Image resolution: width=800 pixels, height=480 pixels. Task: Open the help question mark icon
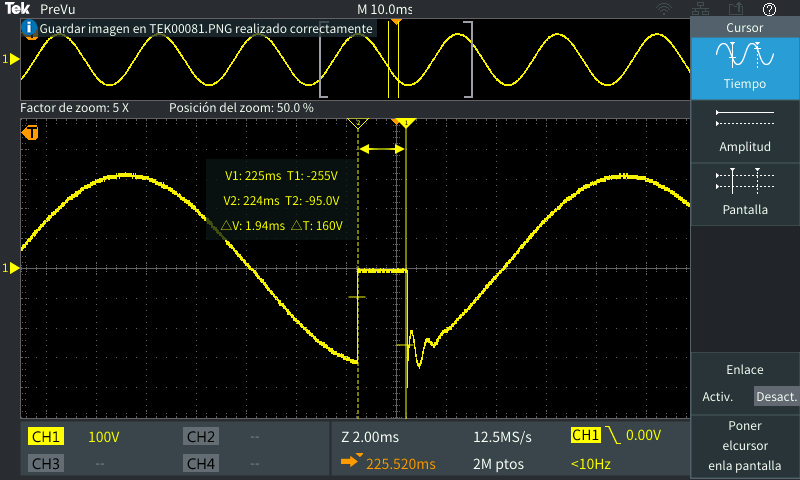tap(769, 9)
